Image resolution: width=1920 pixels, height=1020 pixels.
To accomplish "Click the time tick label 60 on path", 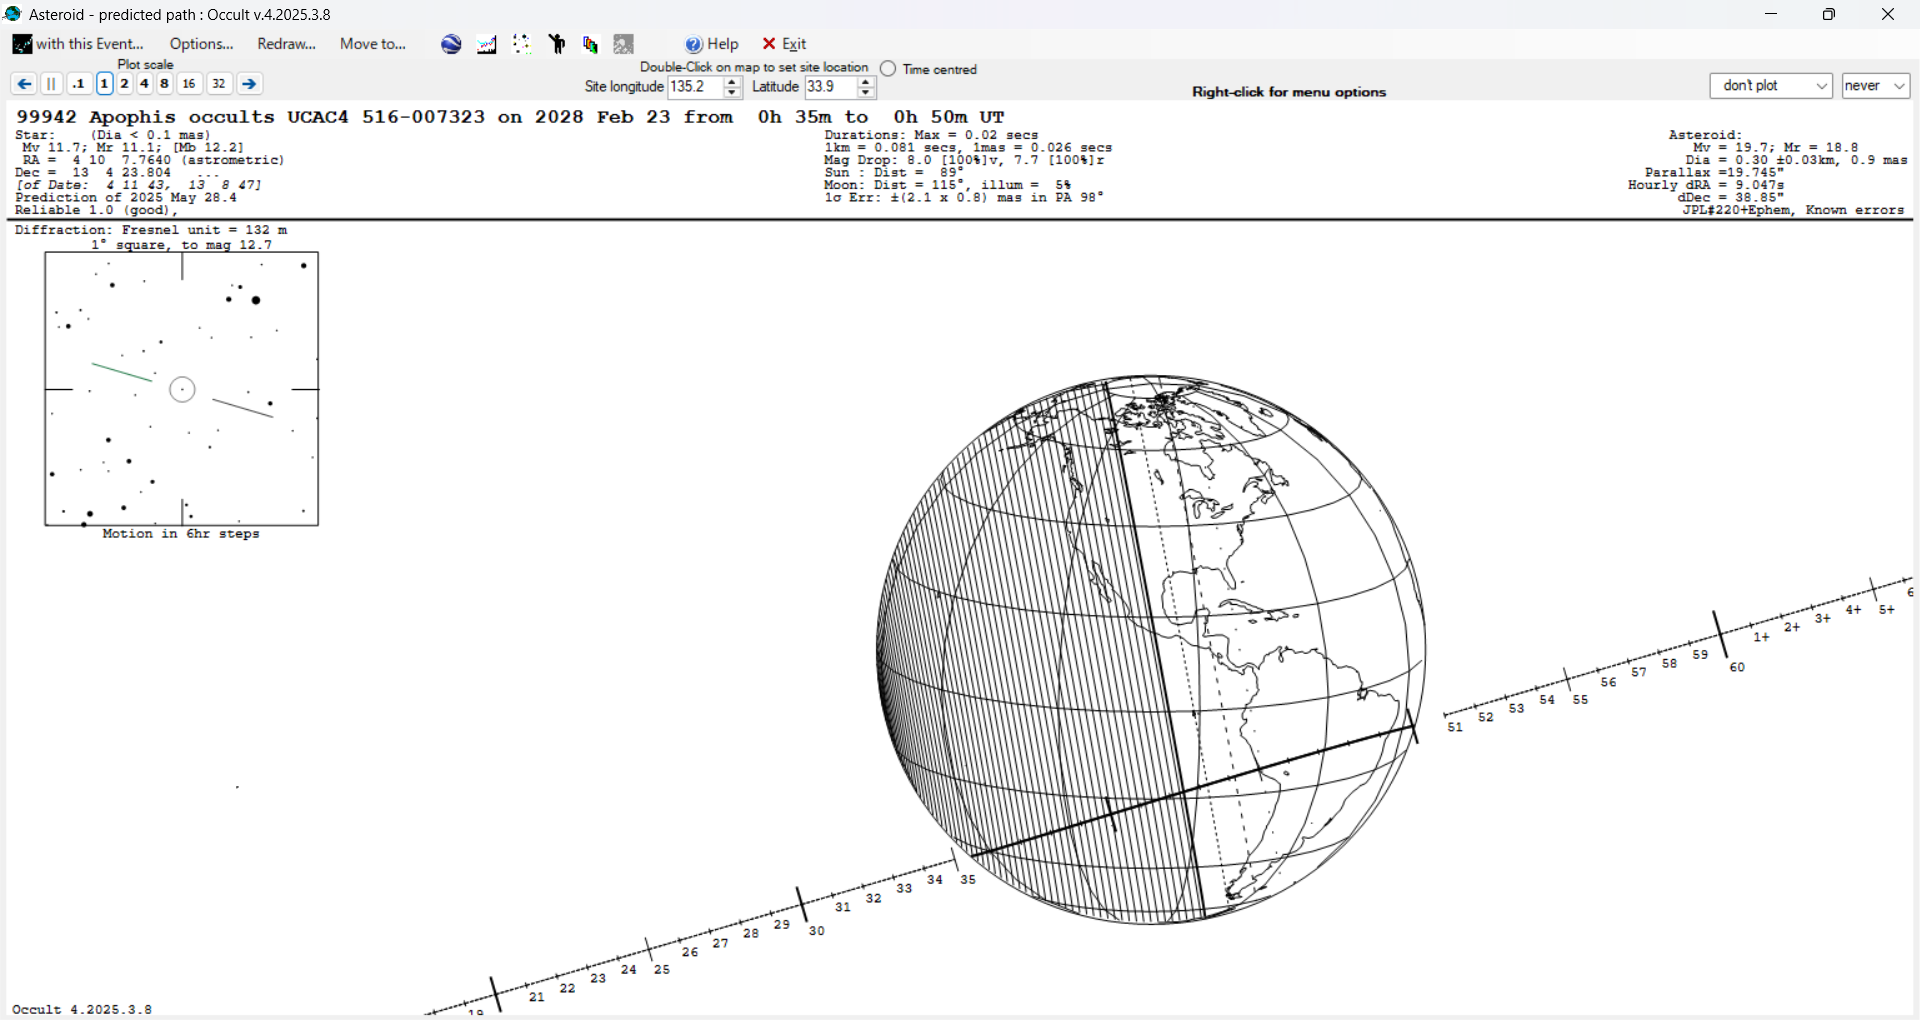I will pyautogui.click(x=1737, y=667).
